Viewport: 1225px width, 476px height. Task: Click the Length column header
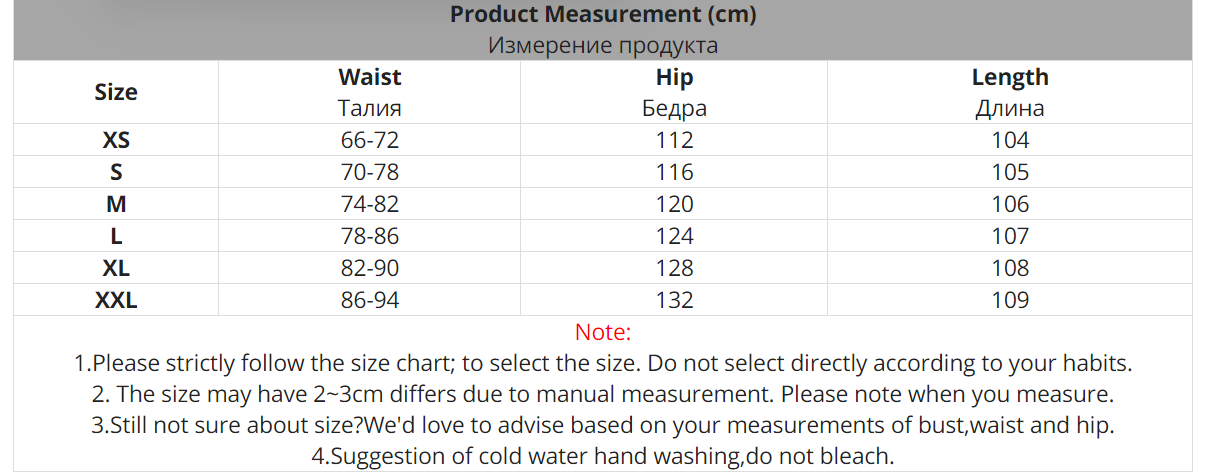1010,77
